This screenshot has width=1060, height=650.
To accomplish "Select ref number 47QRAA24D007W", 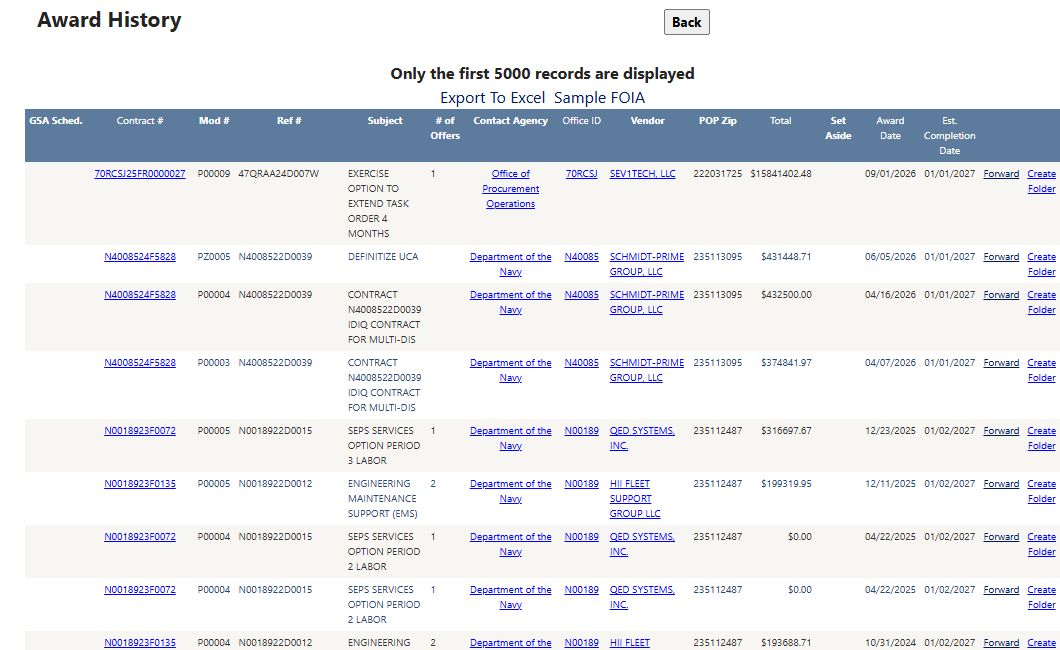I will pos(279,174).
